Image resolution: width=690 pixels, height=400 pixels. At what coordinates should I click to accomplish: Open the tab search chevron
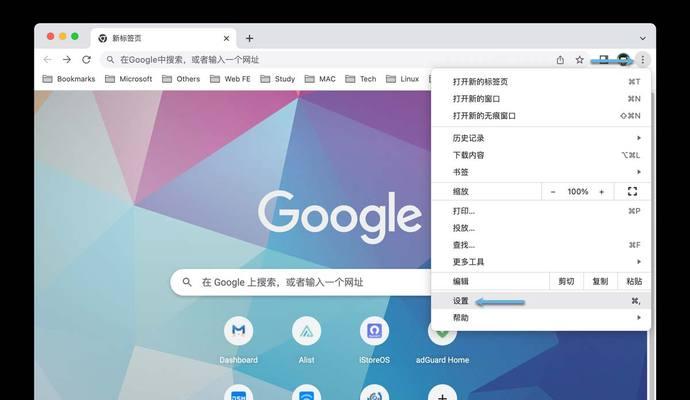tap(642, 39)
